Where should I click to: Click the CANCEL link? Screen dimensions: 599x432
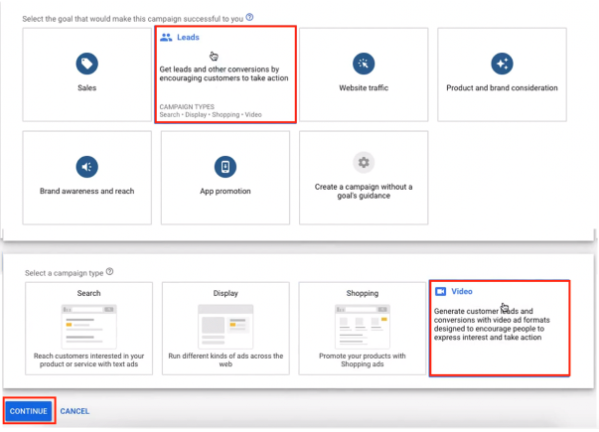(74, 411)
